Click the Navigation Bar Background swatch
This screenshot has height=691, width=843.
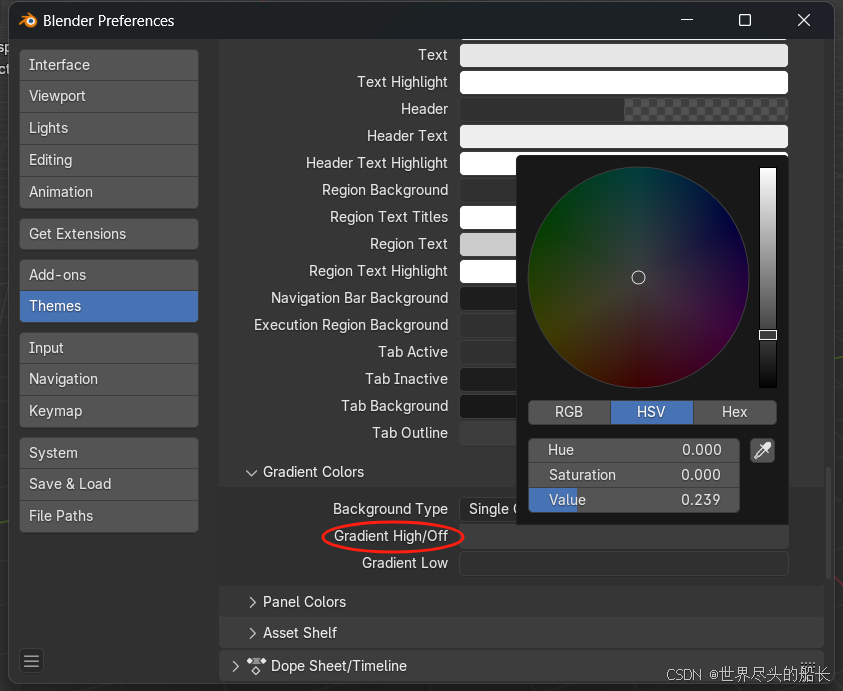coord(488,298)
